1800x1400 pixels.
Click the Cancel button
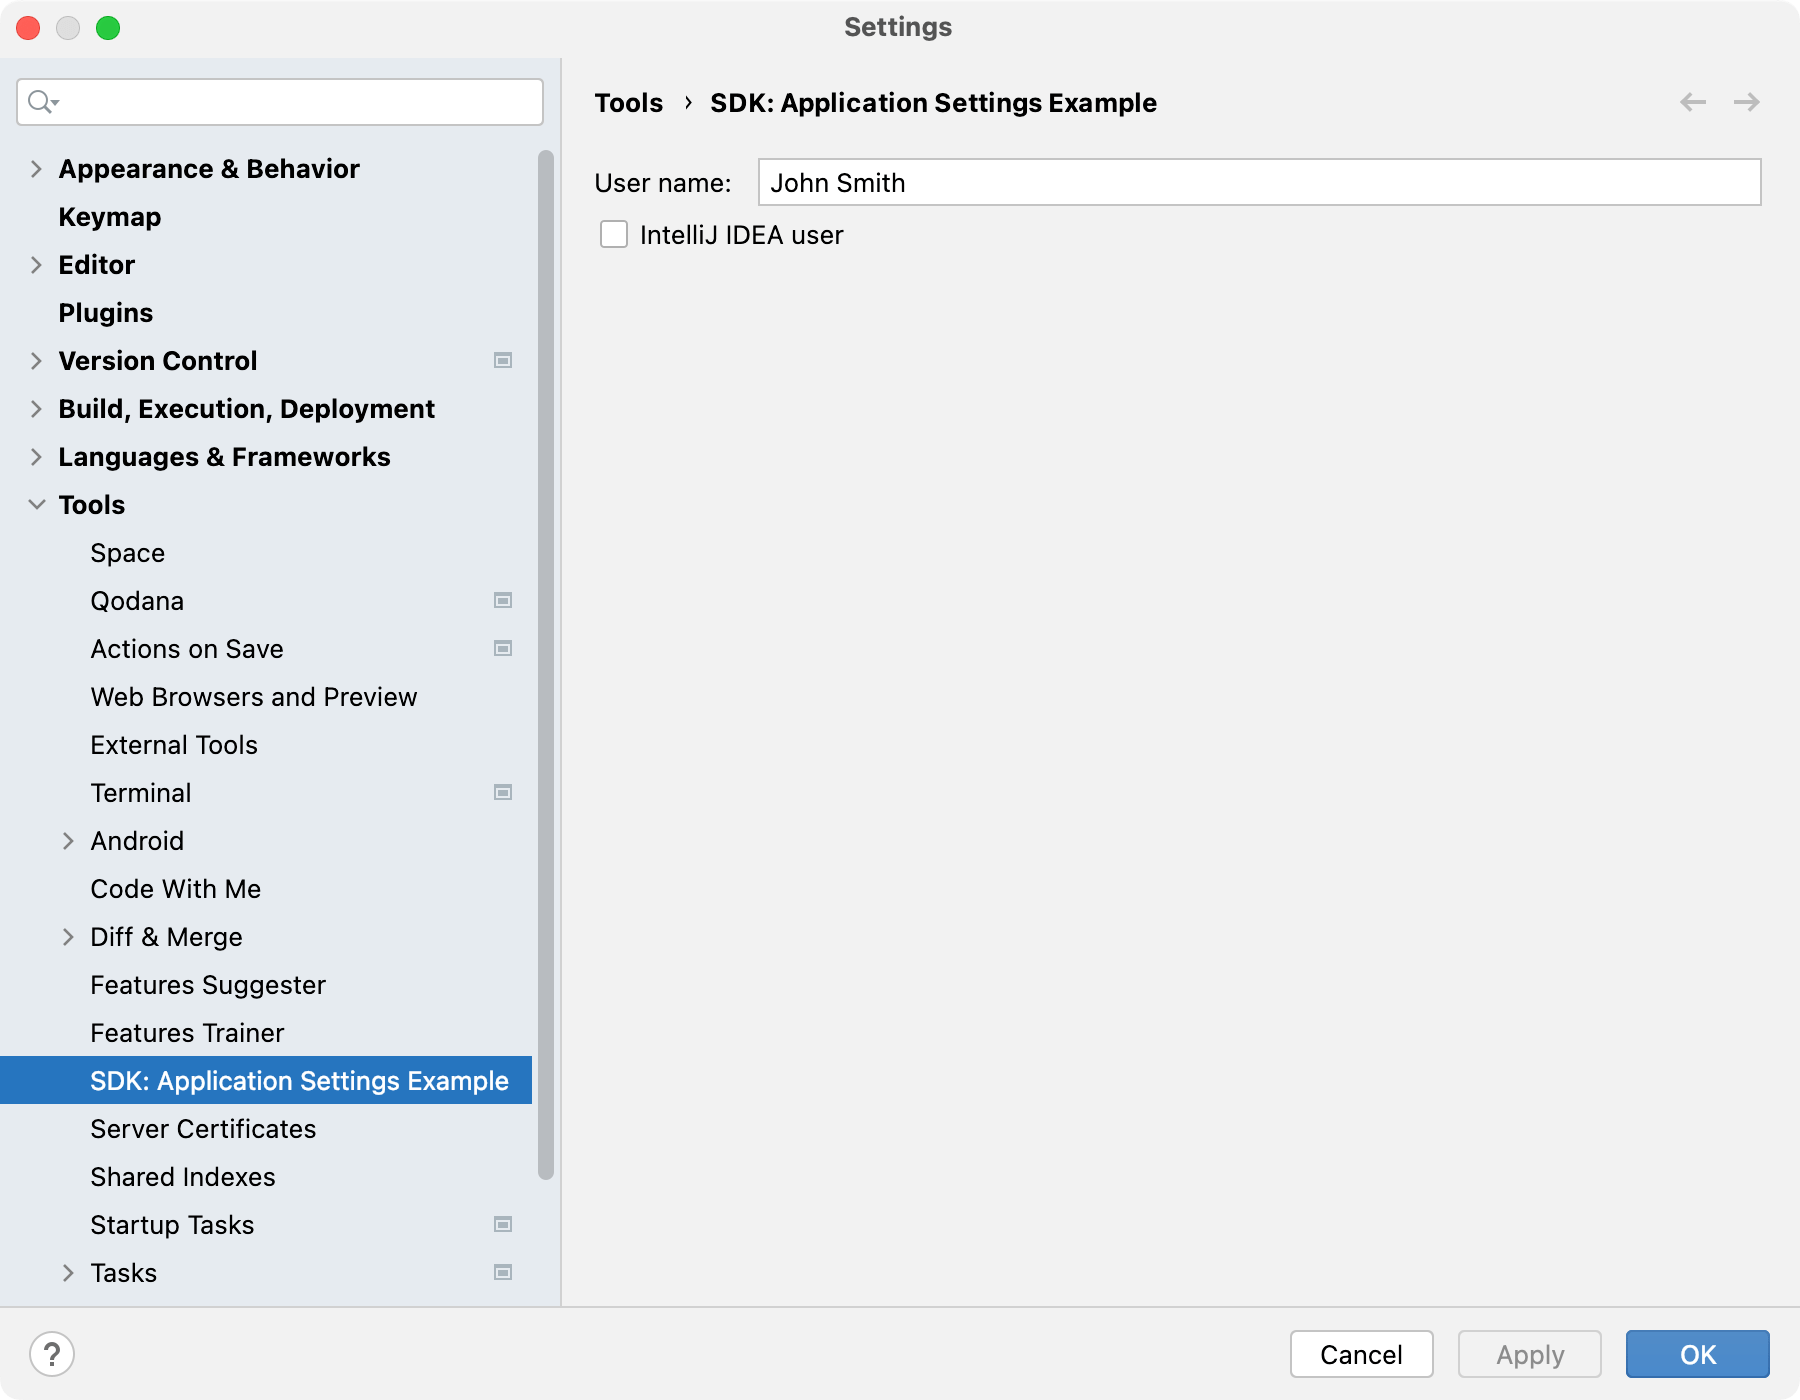(1361, 1354)
